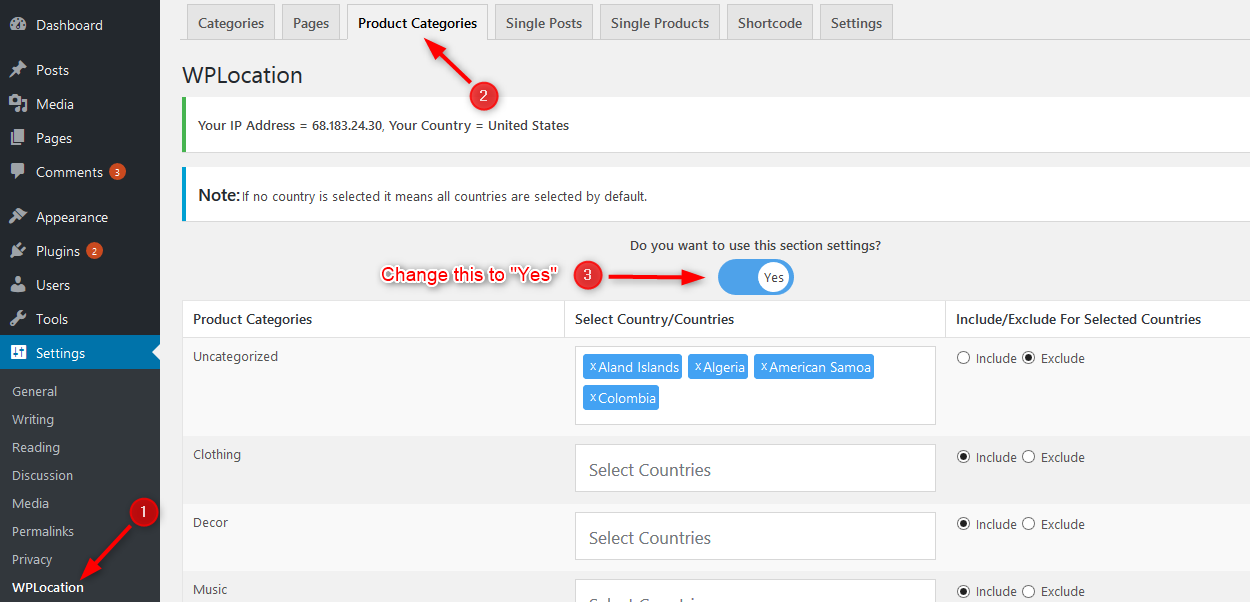Pick Include for the Music category
Image resolution: width=1250 pixels, height=602 pixels.
[x=963, y=591]
